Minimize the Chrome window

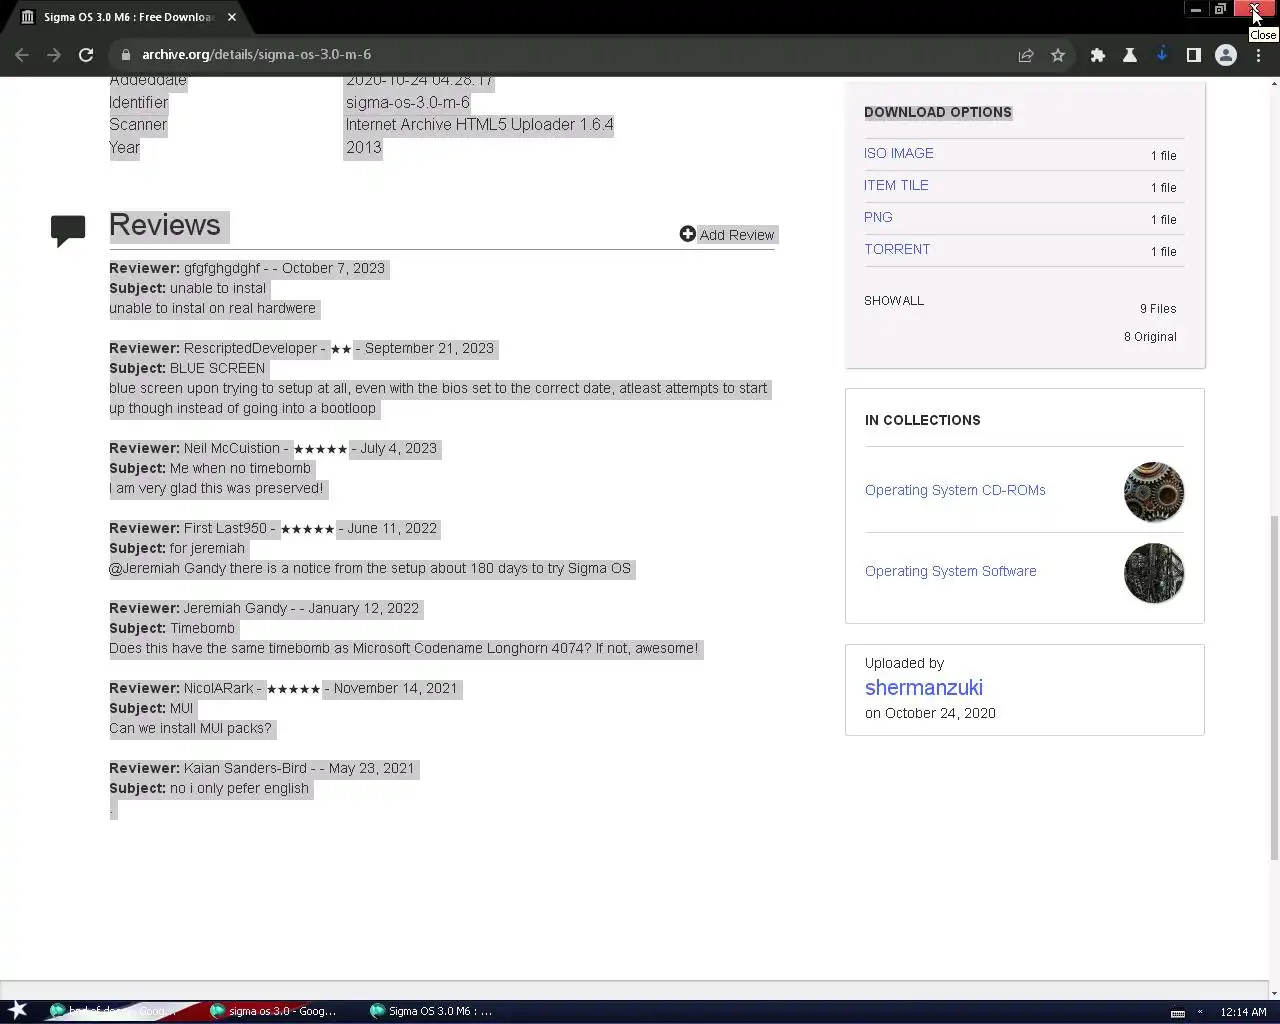pyautogui.click(x=1195, y=9)
